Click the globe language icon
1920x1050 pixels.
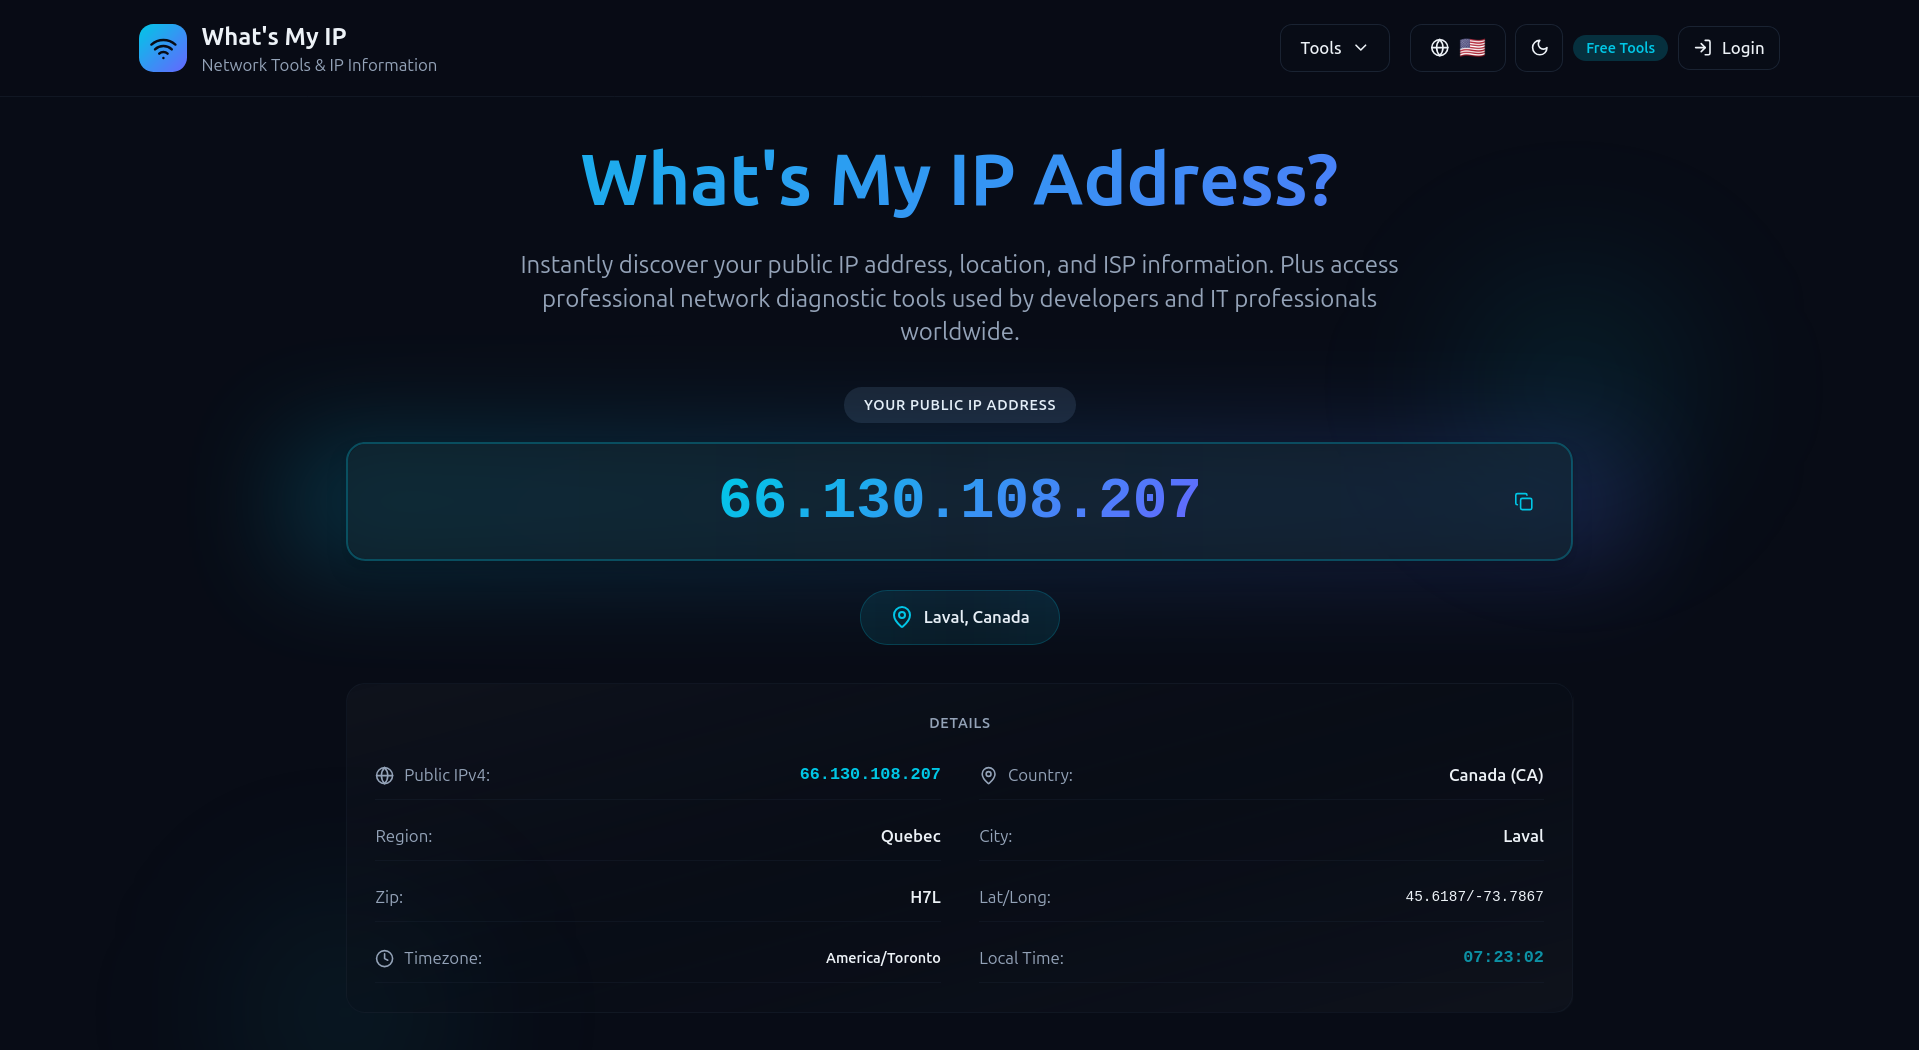point(1440,48)
